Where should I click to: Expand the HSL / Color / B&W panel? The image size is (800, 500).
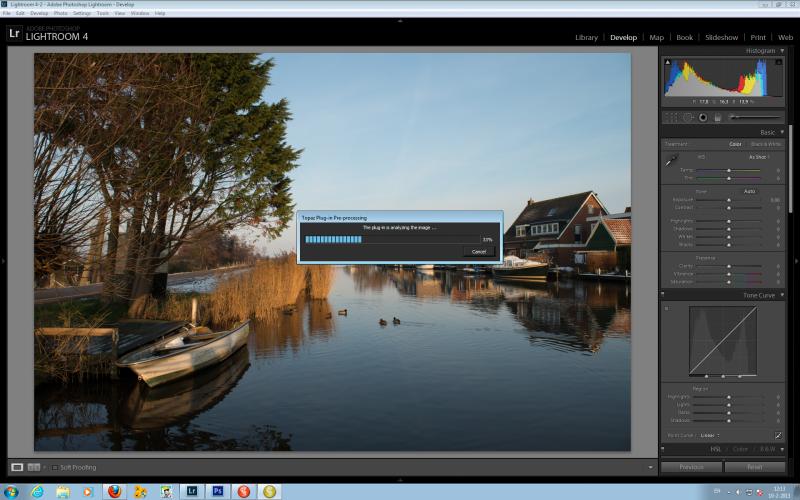(x=782, y=449)
